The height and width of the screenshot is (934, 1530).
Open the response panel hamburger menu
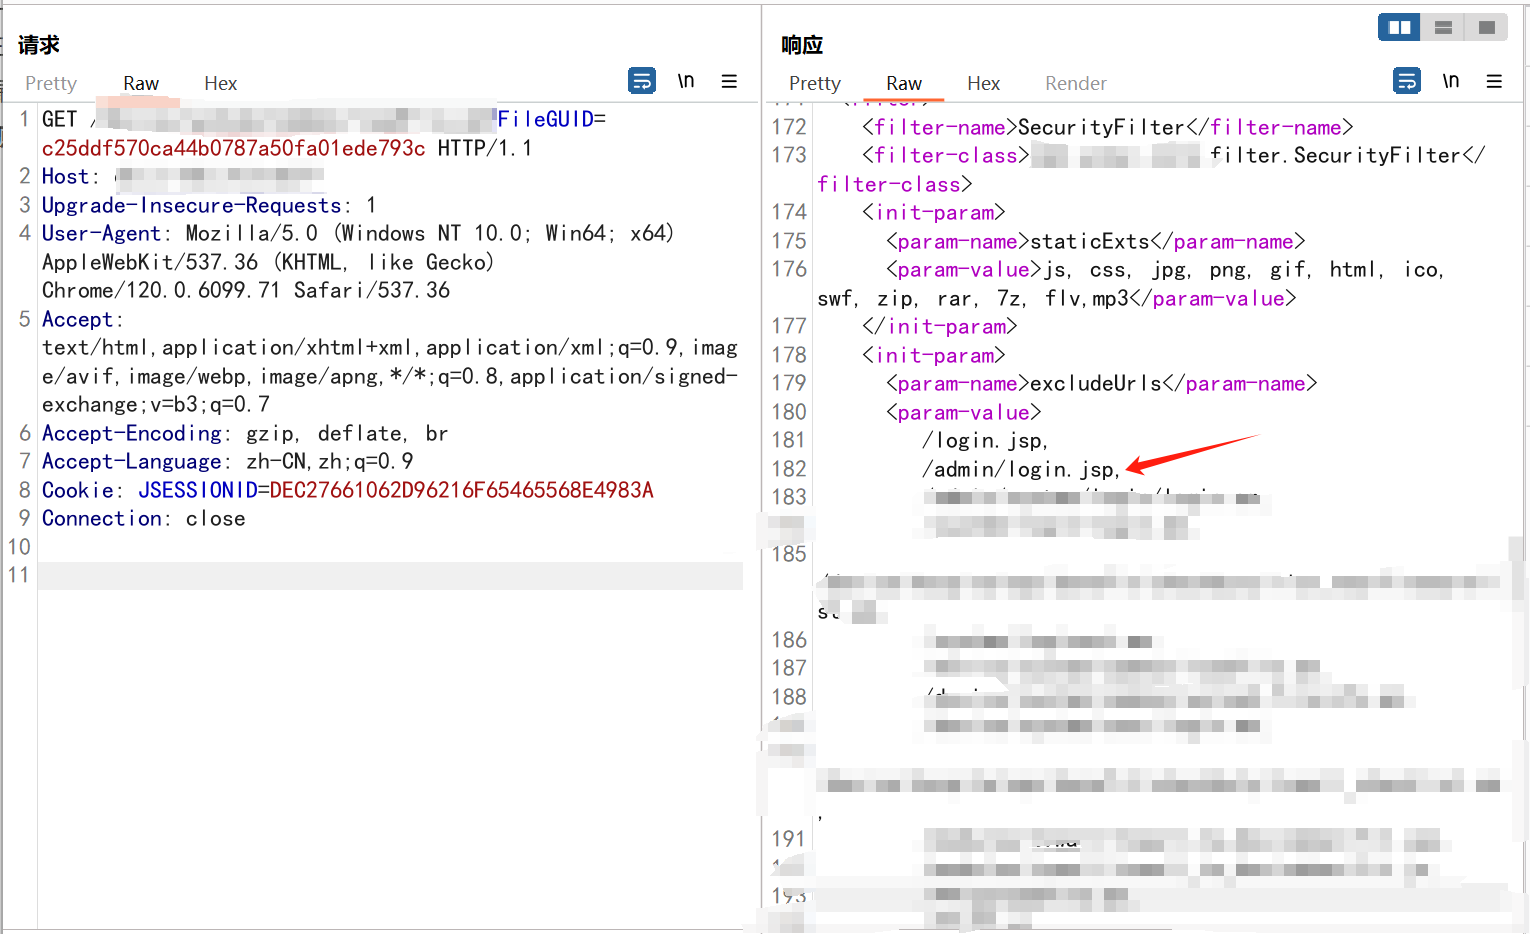1494,81
